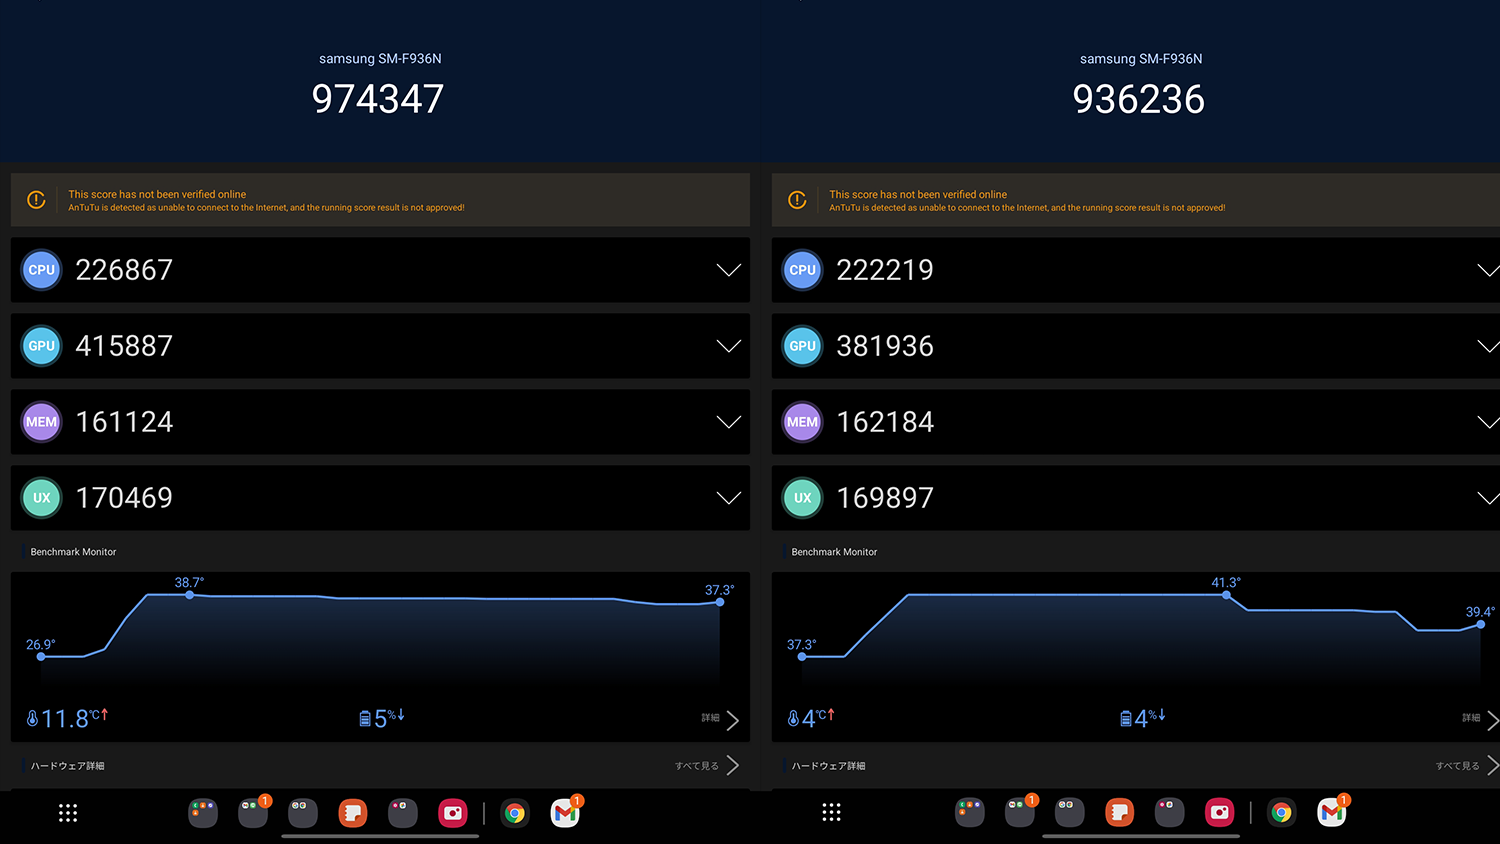Viewport: 1500px width, 844px height.
Task: Open the app drawer grid in left taskbar
Action: click(x=68, y=813)
